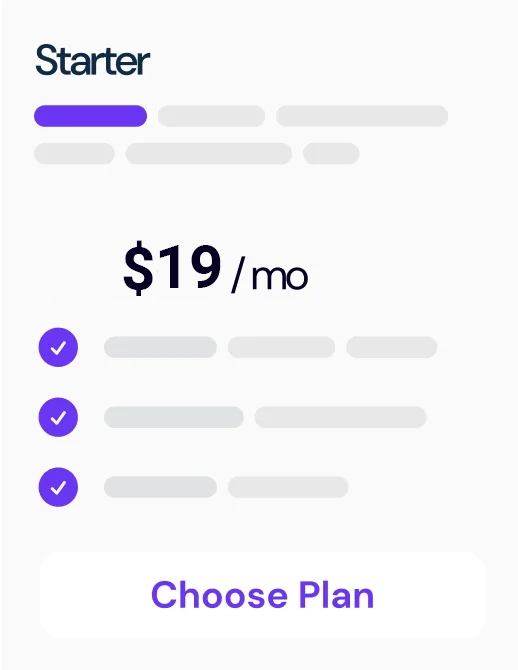Click the purple highlighted pill under Starter
The height and width of the screenshot is (670, 518).
tap(91, 116)
